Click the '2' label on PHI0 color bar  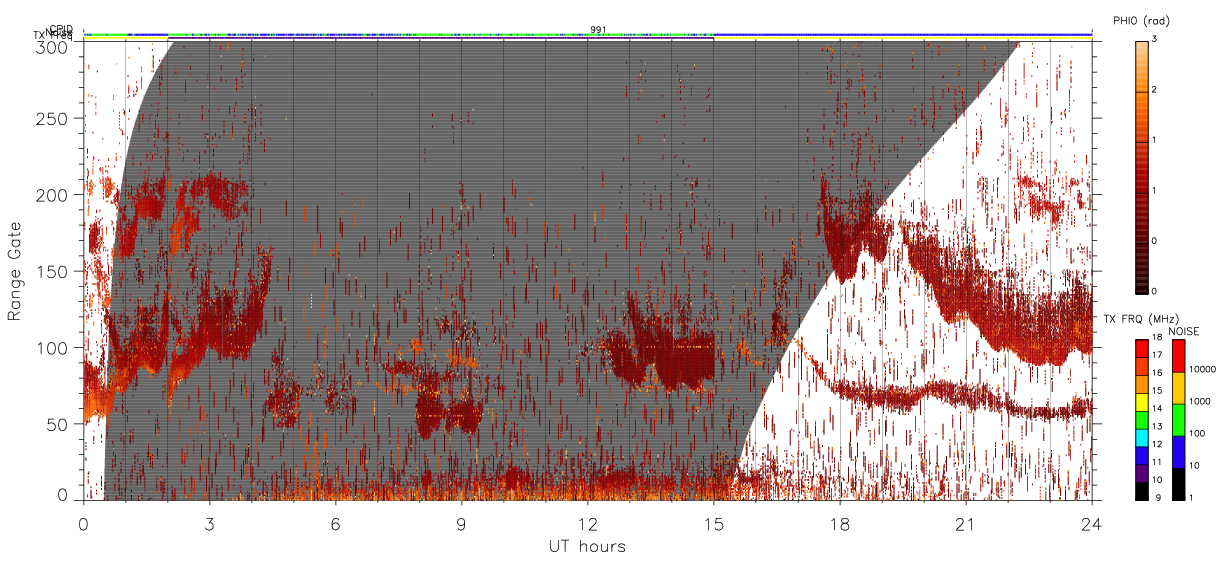point(1156,90)
